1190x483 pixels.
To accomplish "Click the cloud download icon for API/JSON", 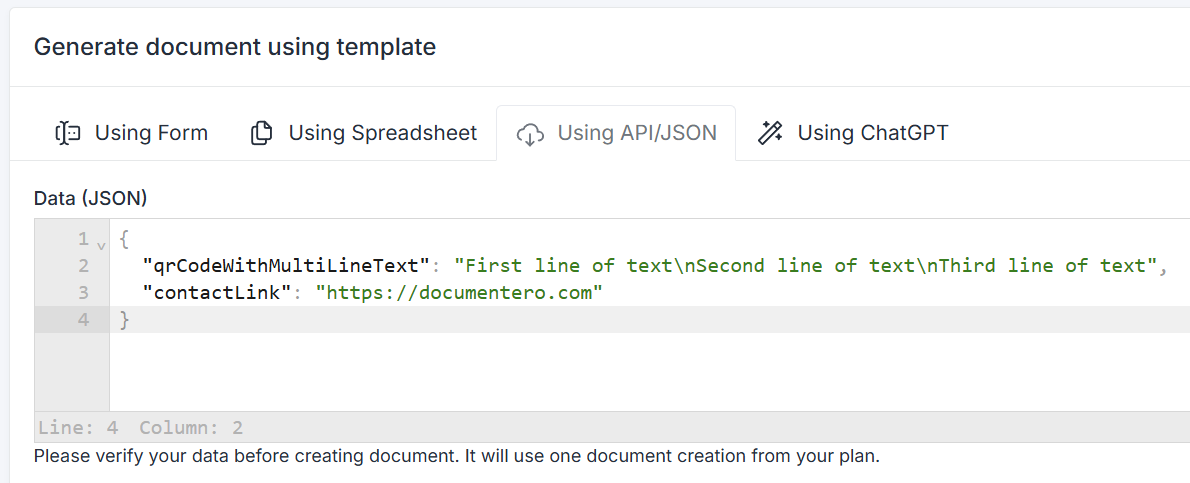I will tap(529, 133).
